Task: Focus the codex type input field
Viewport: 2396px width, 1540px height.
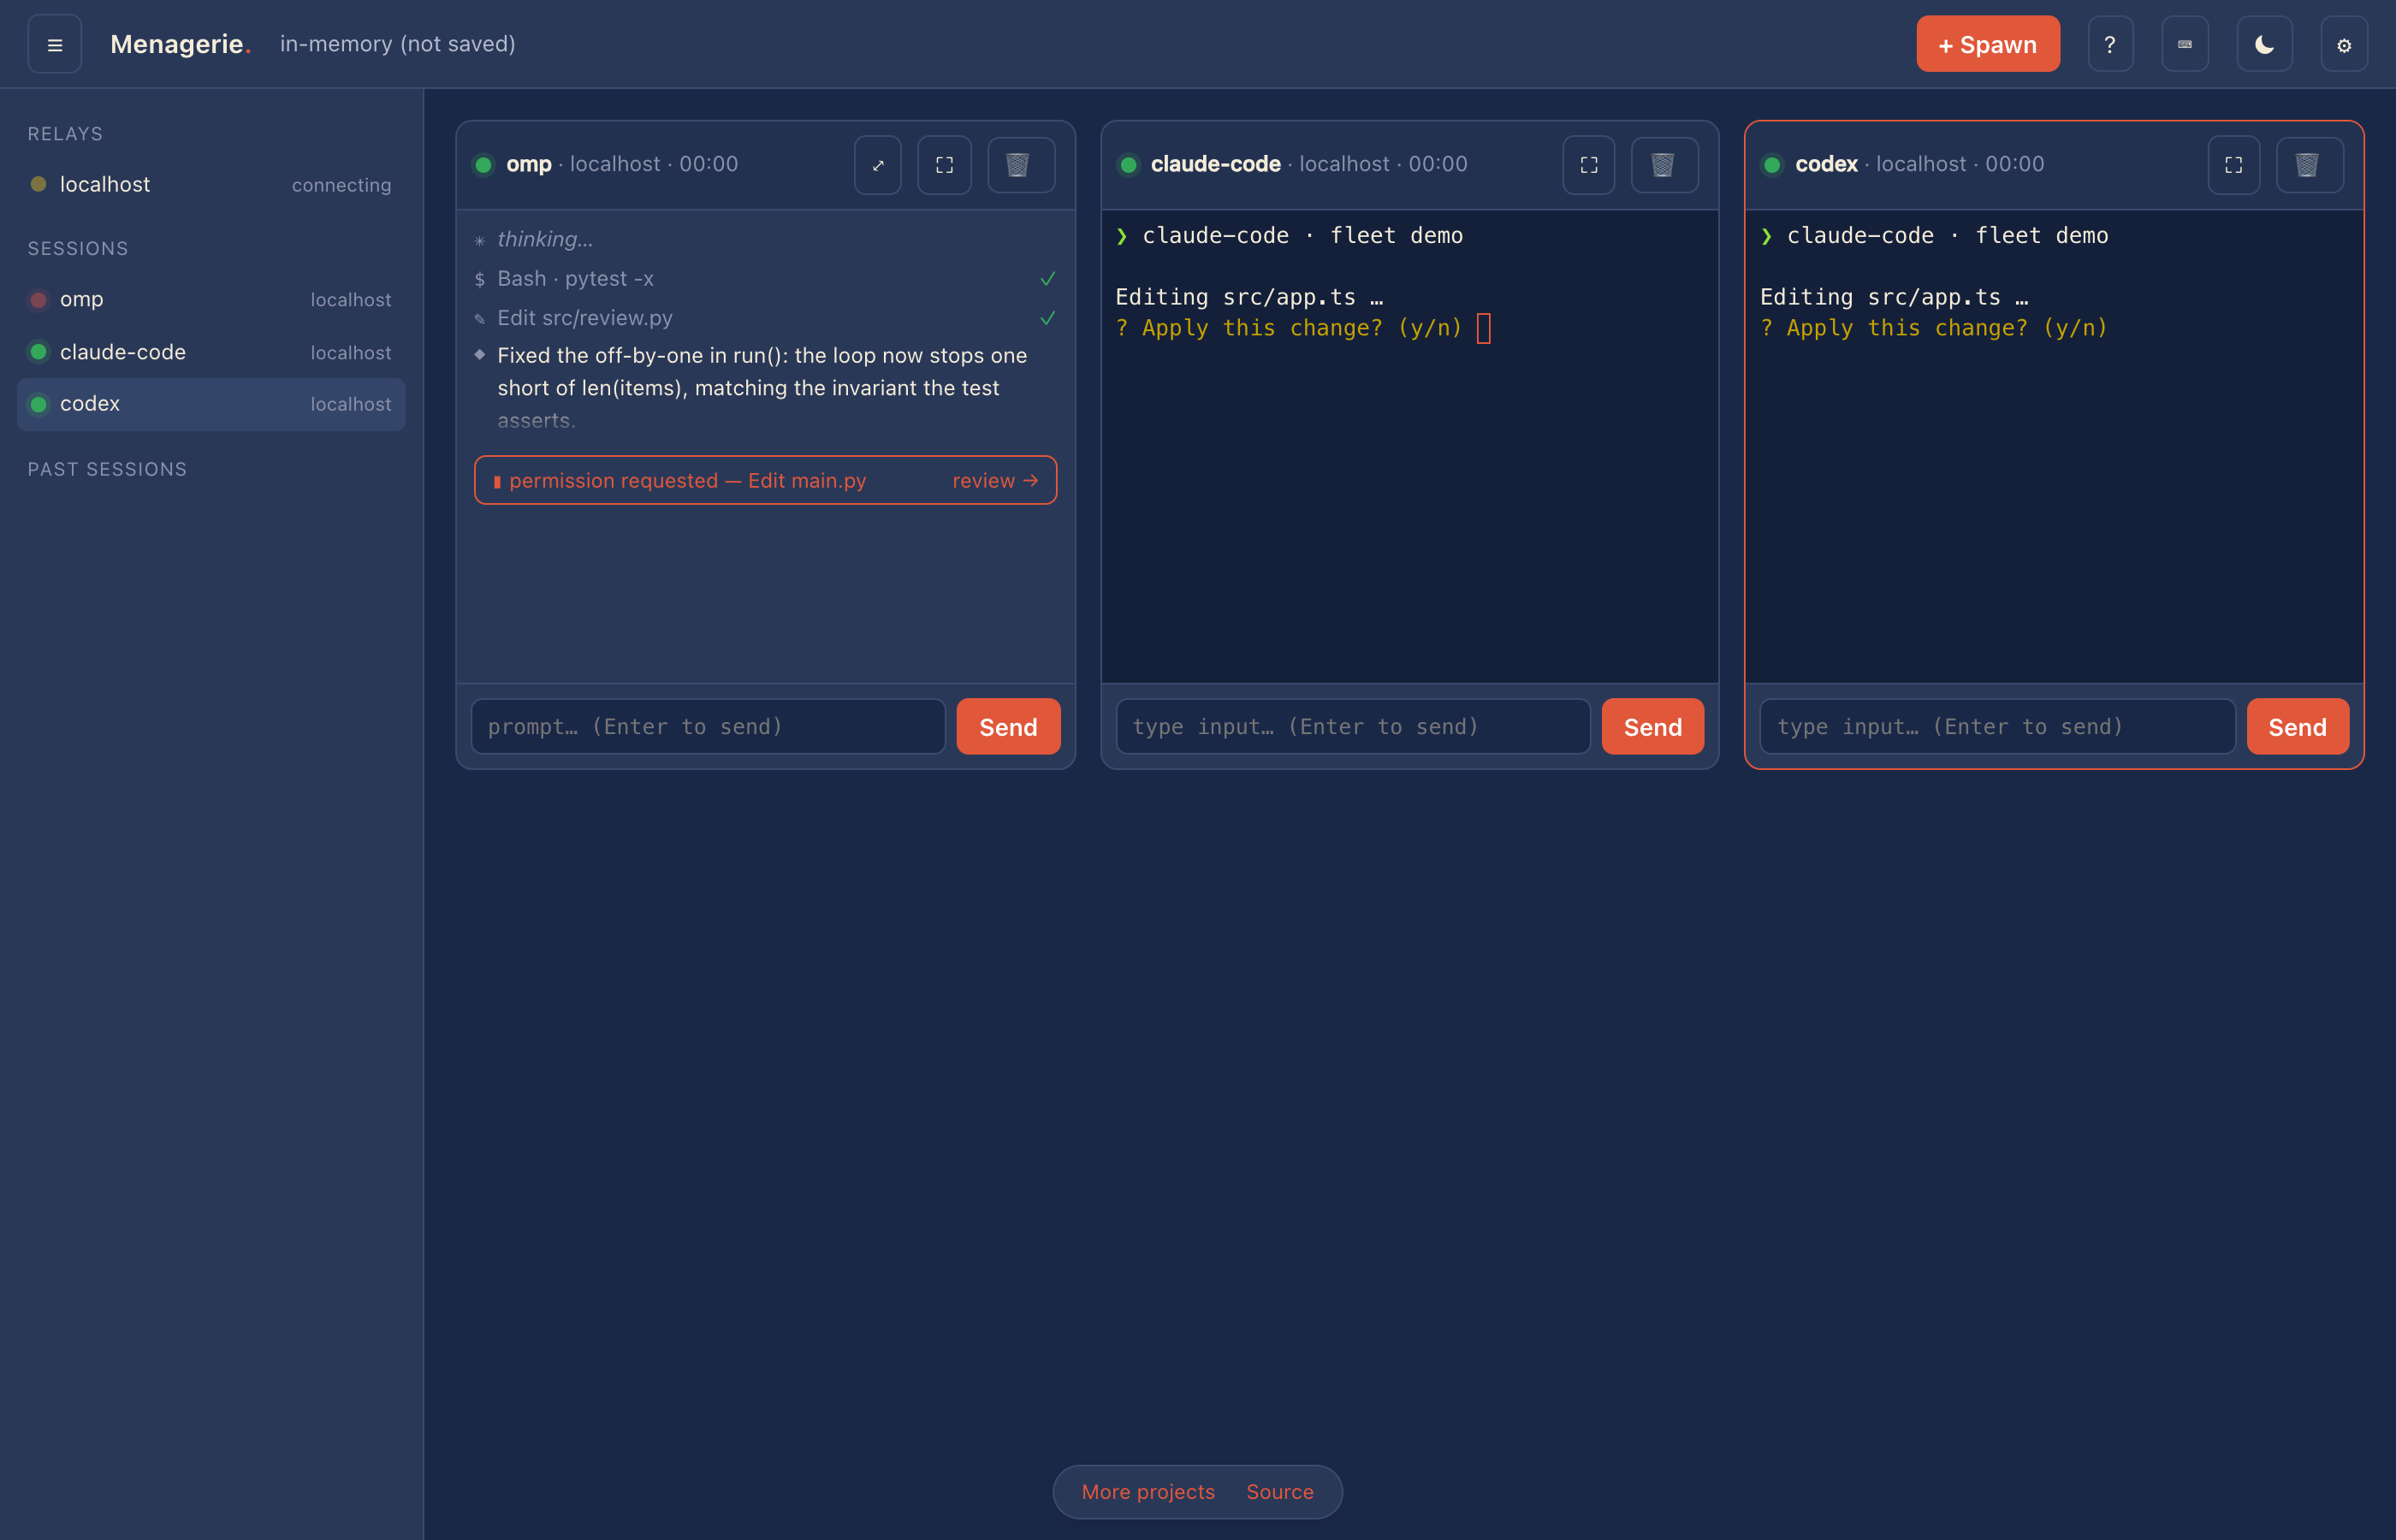Action: pyautogui.click(x=1997, y=727)
